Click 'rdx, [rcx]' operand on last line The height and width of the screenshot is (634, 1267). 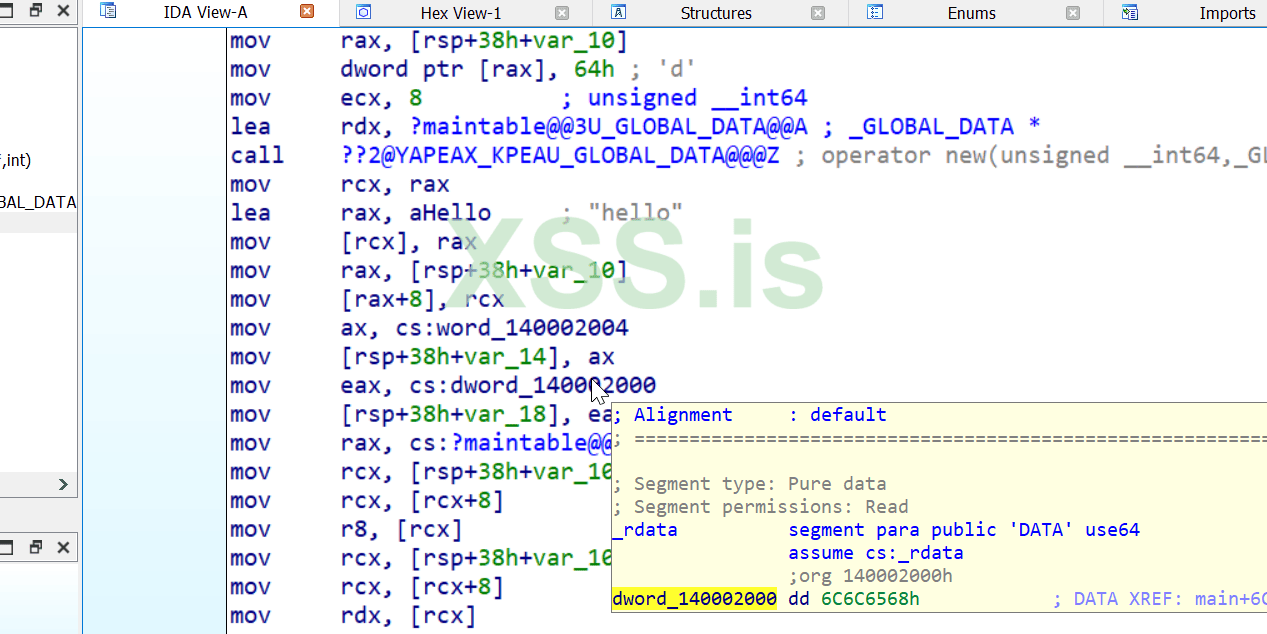[408, 616]
